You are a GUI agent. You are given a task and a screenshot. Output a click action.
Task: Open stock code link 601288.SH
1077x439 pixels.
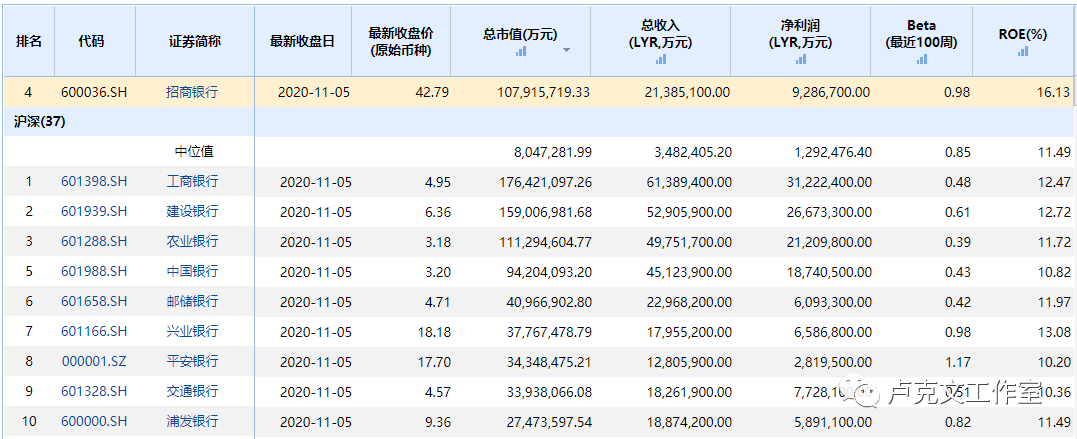94,241
